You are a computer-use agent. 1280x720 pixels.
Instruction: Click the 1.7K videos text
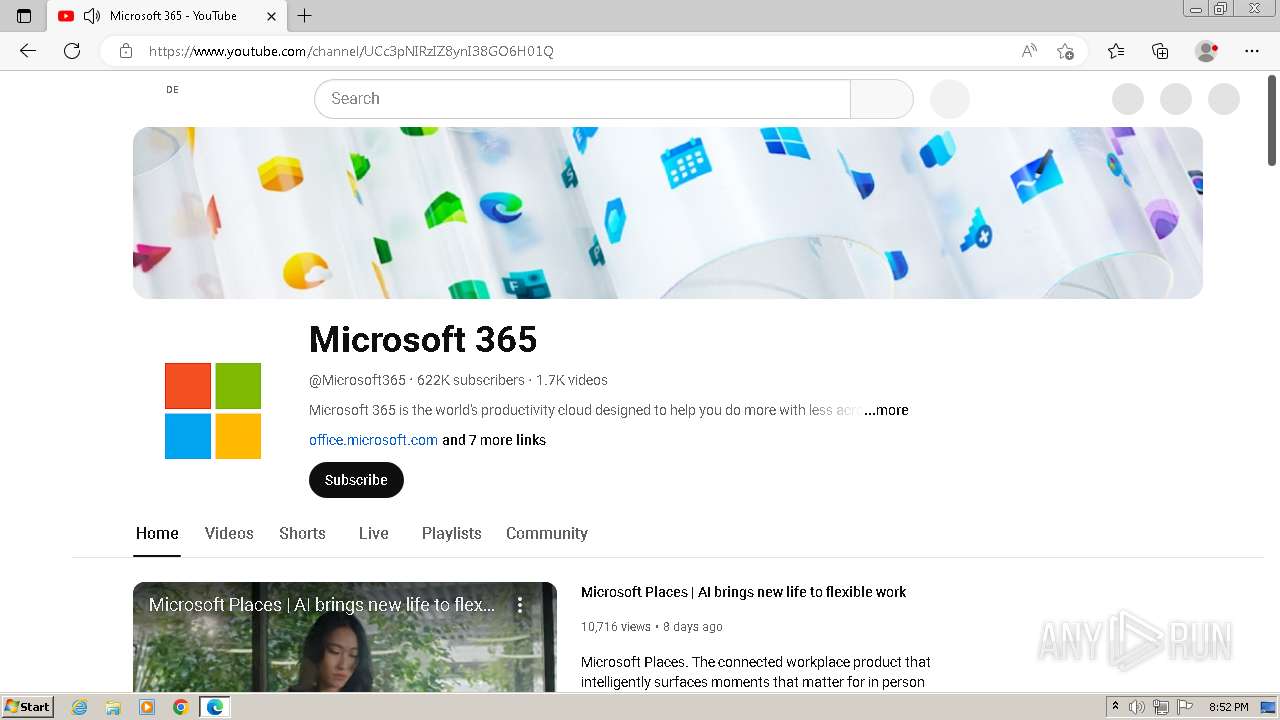[x=572, y=380]
